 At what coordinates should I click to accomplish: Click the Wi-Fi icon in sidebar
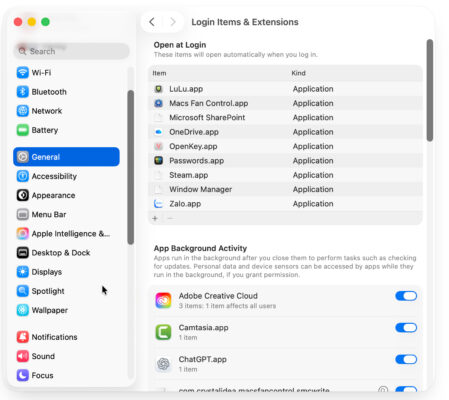pos(23,72)
